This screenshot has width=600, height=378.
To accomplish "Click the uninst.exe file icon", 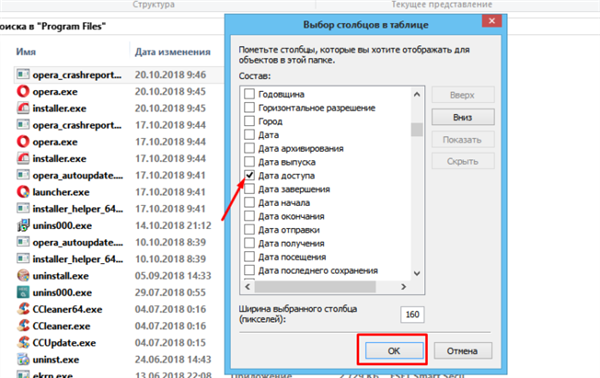I will pos(23,359).
